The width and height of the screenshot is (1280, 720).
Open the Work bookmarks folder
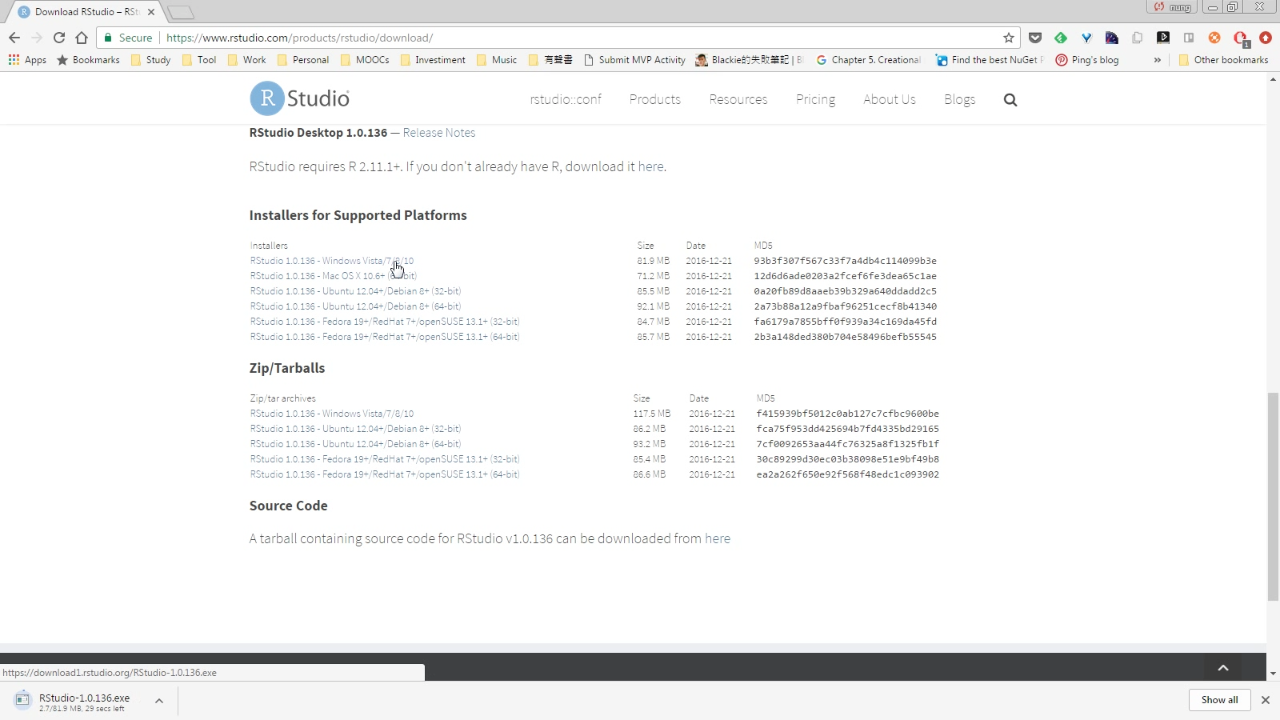pos(246,60)
